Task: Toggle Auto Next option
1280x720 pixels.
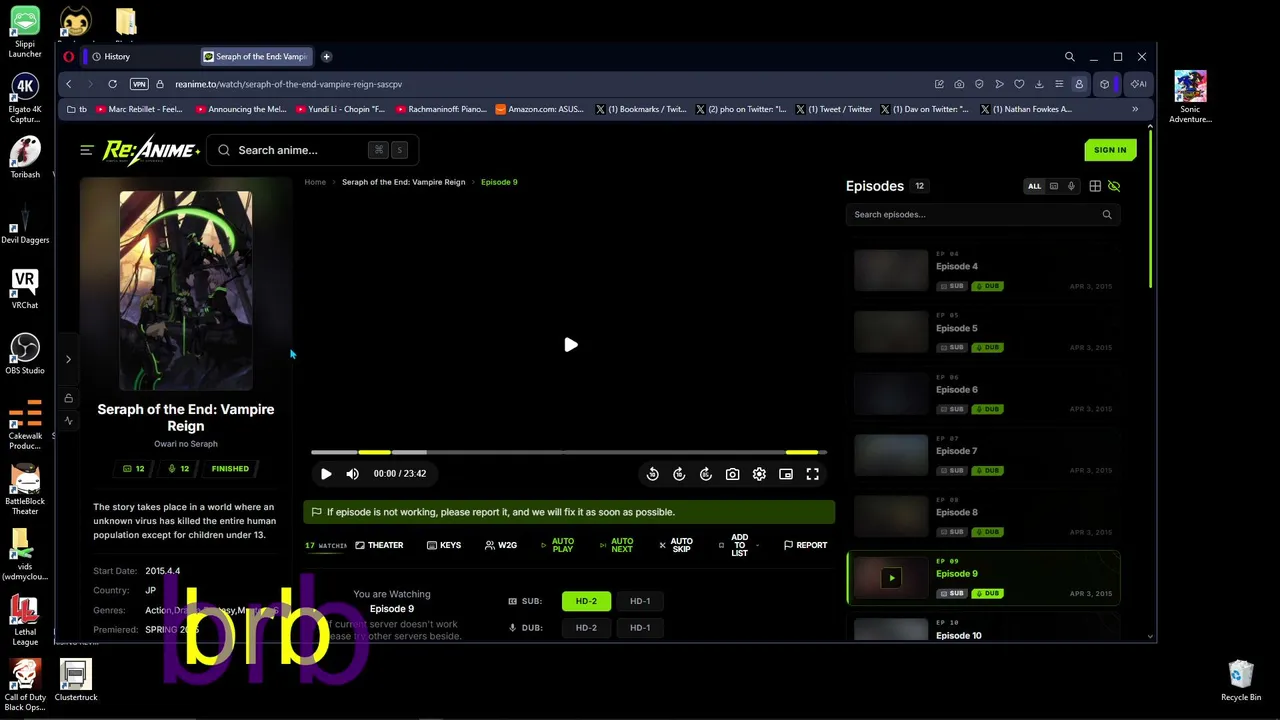Action: pyautogui.click(x=617, y=545)
